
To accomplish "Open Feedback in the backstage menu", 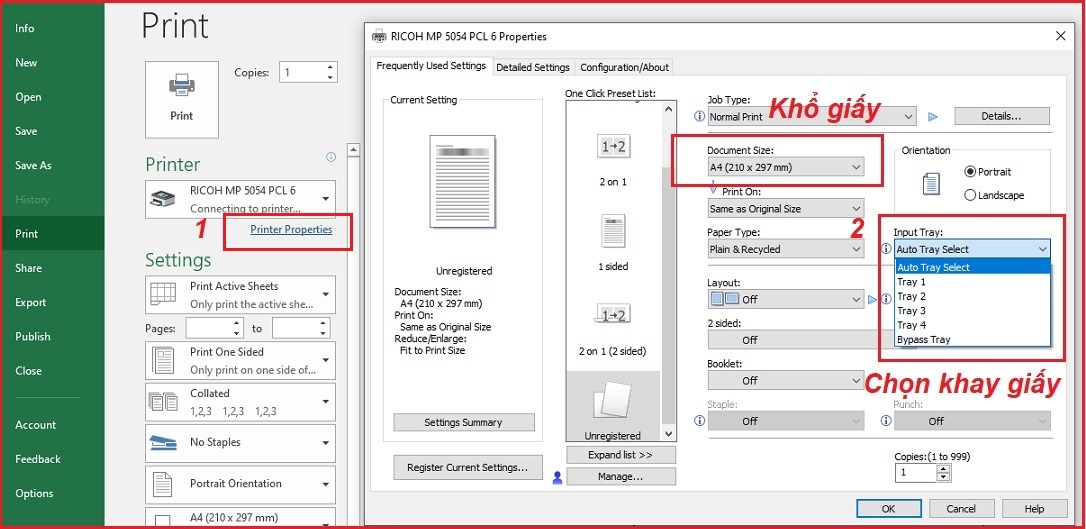I will tap(38, 459).
